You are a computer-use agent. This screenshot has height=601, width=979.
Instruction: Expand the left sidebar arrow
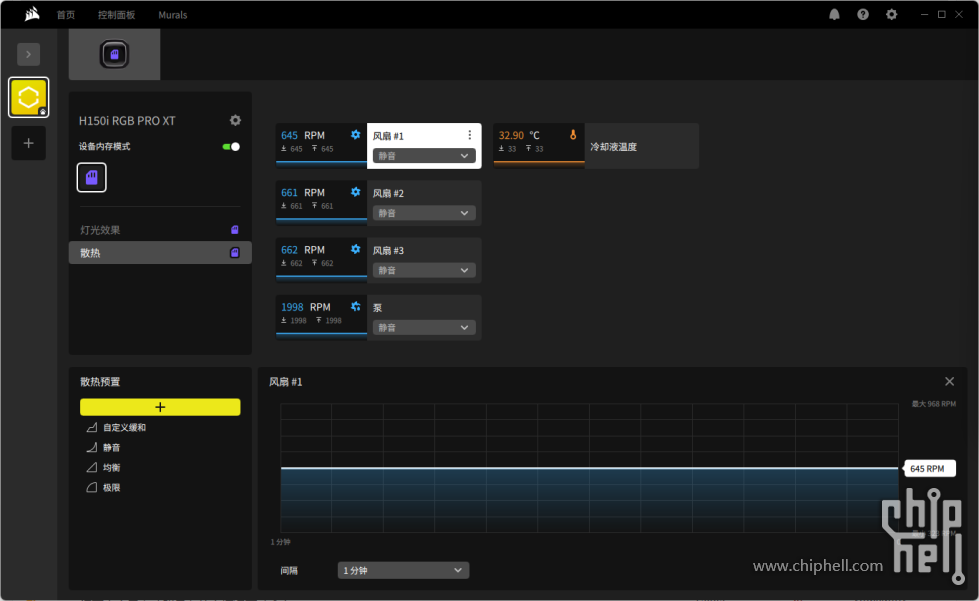point(28,54)
